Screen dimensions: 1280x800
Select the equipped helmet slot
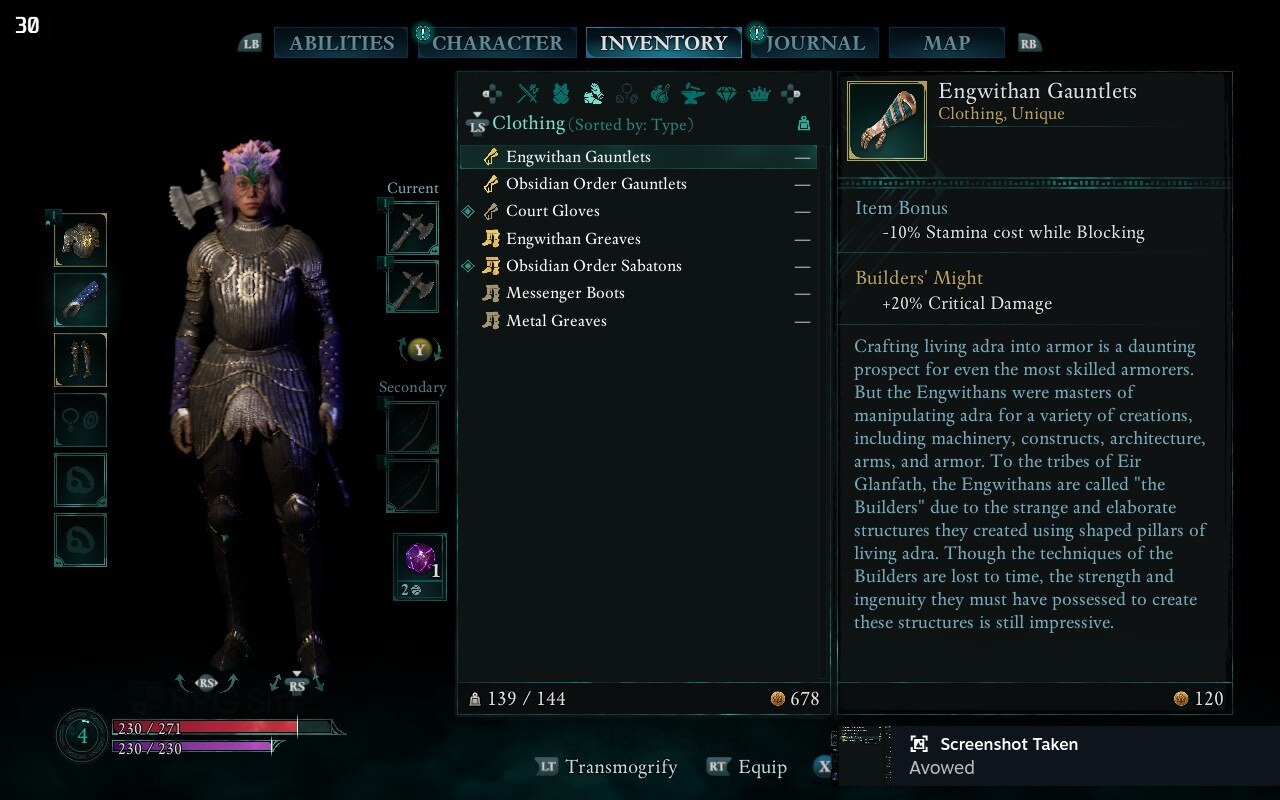[x=80, y=240]
